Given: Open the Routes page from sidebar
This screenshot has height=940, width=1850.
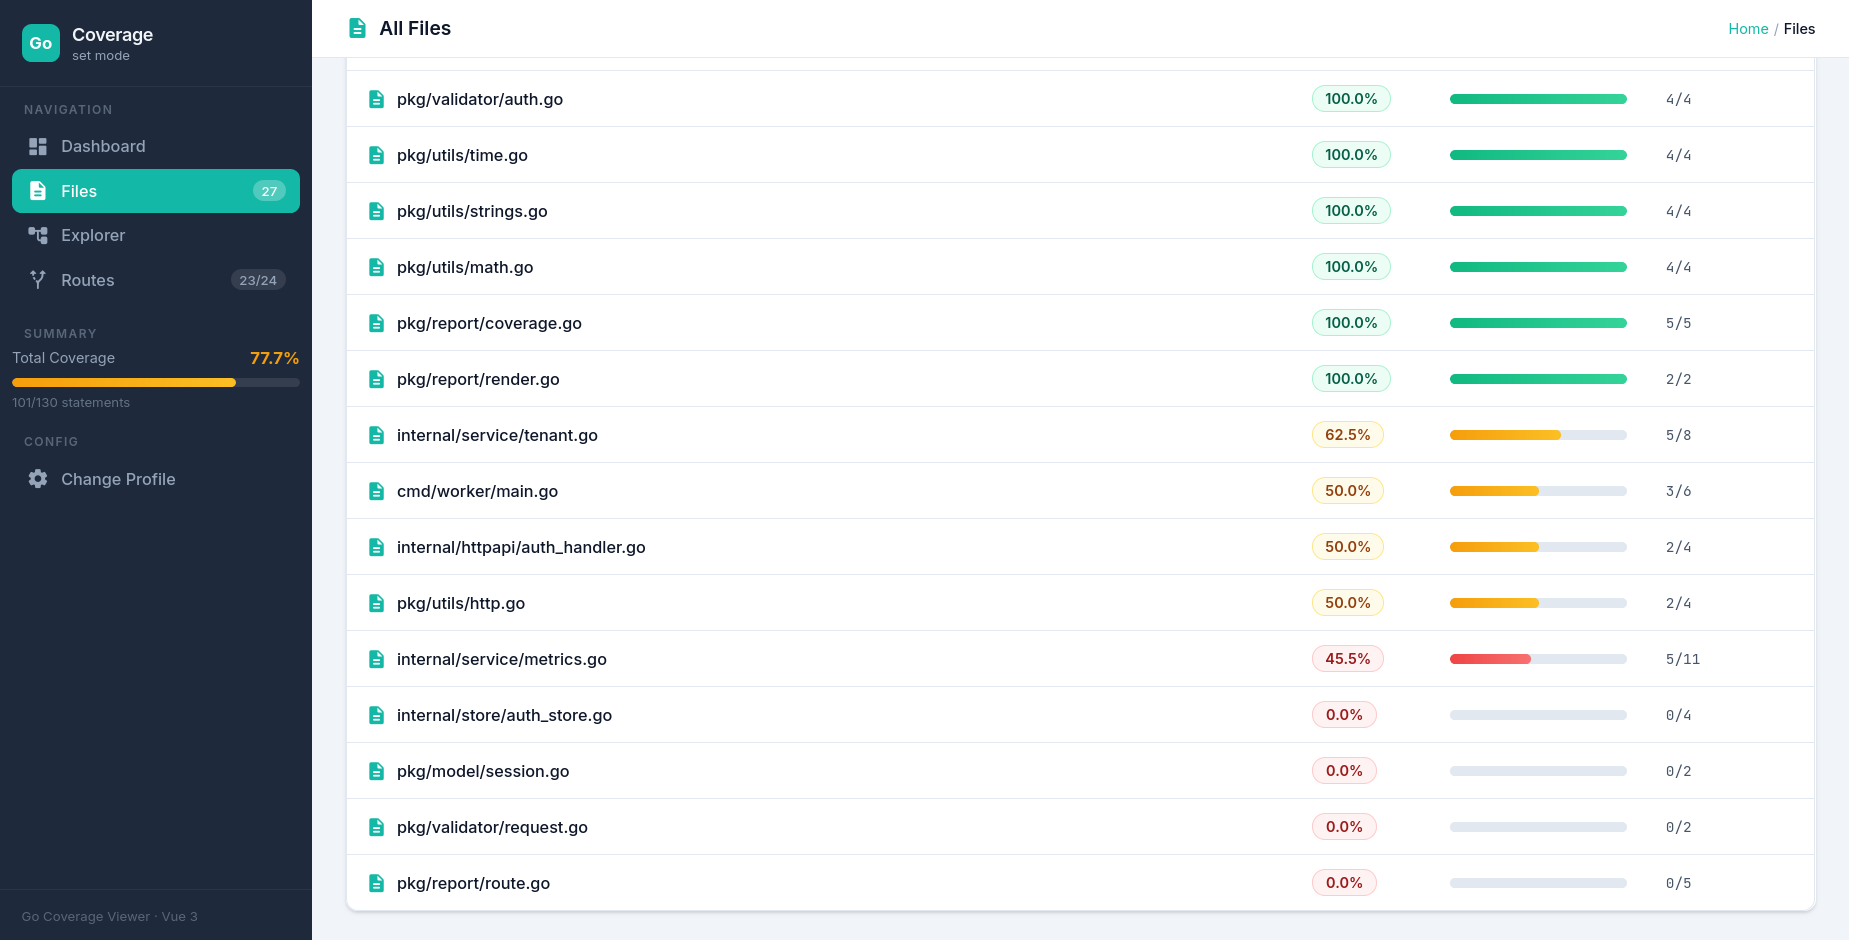Looking at the screenshot, I should (88, 280).
